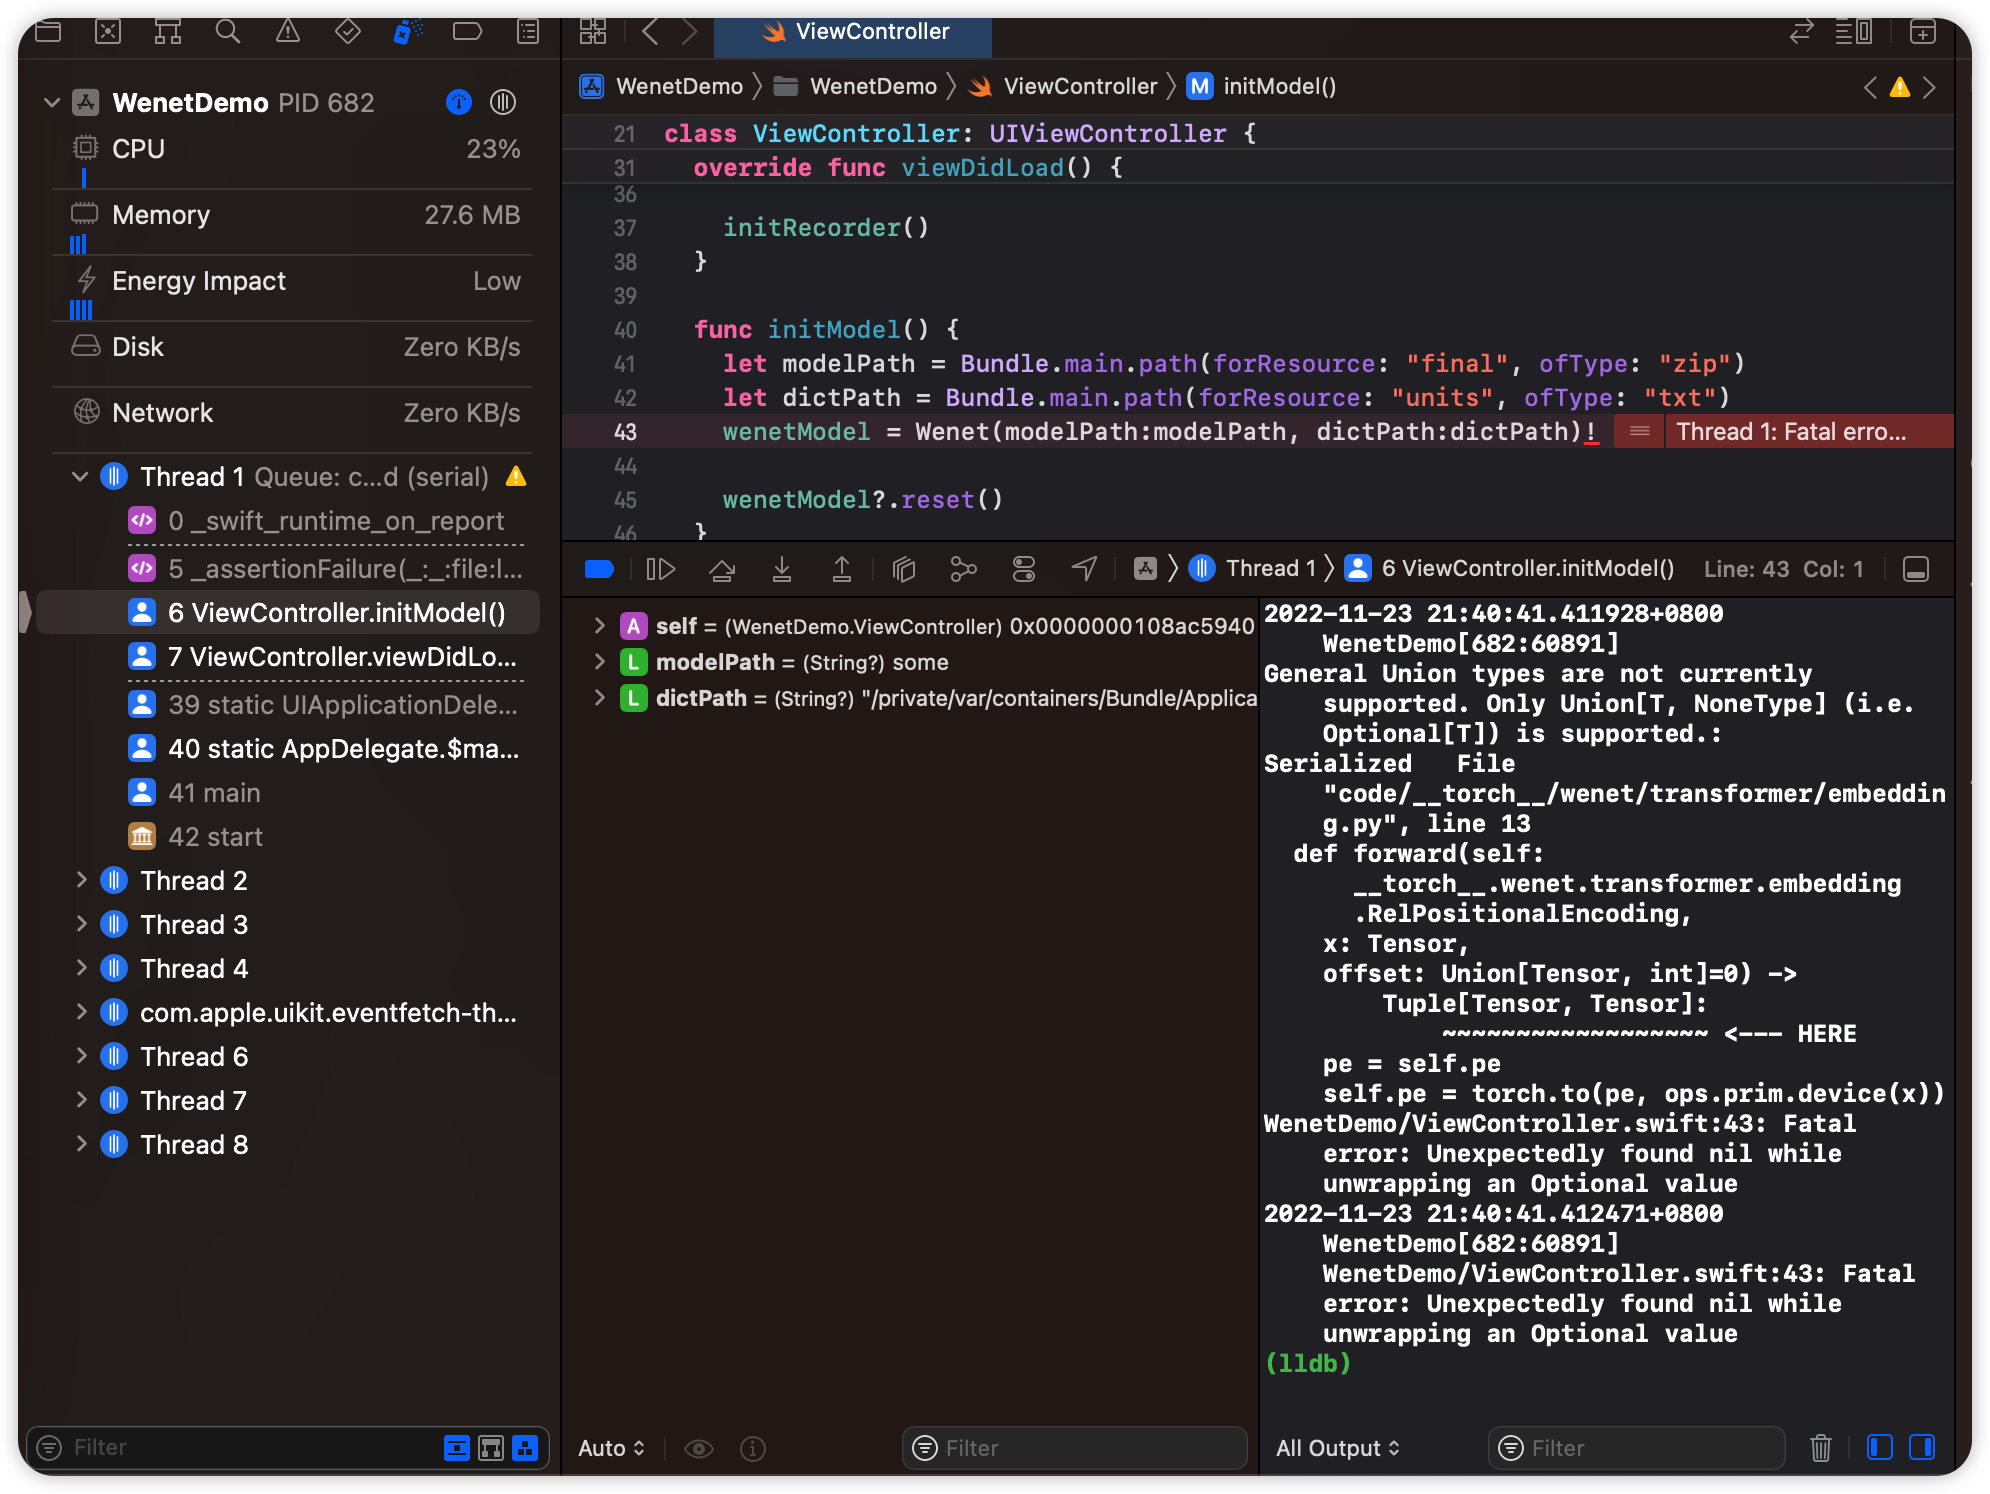Toggle Quick Look eye in variables view
Viewport: 1990px width, 1494px height.
tap(699, 1447)
